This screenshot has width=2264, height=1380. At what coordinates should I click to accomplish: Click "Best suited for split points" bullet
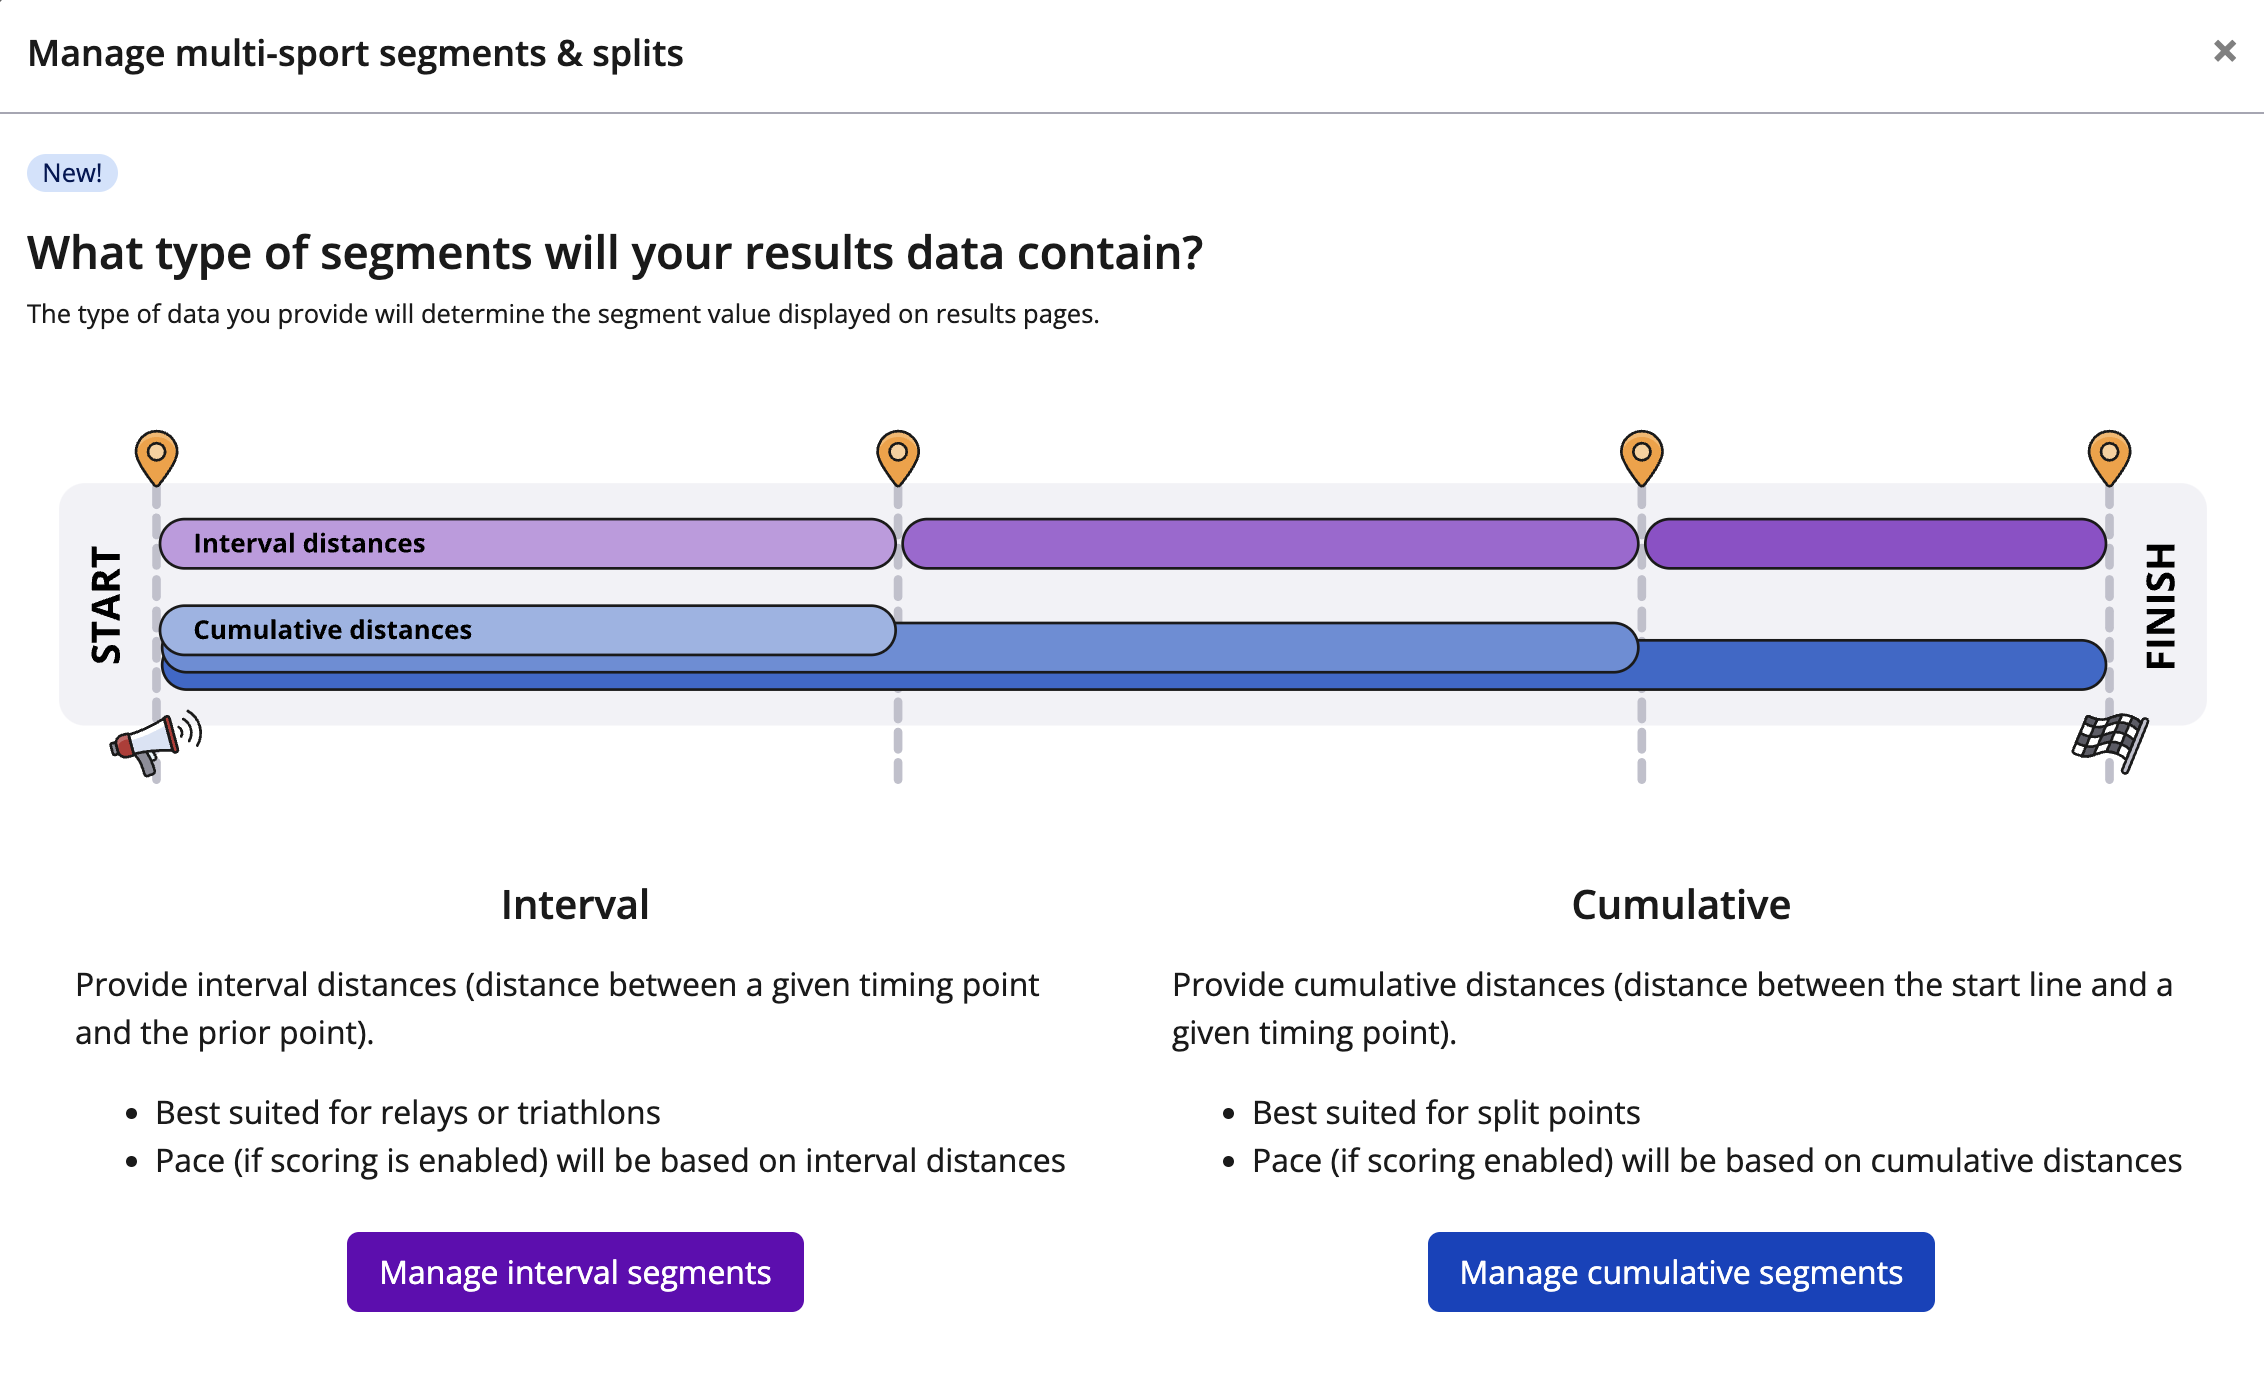[1445, 1113]
